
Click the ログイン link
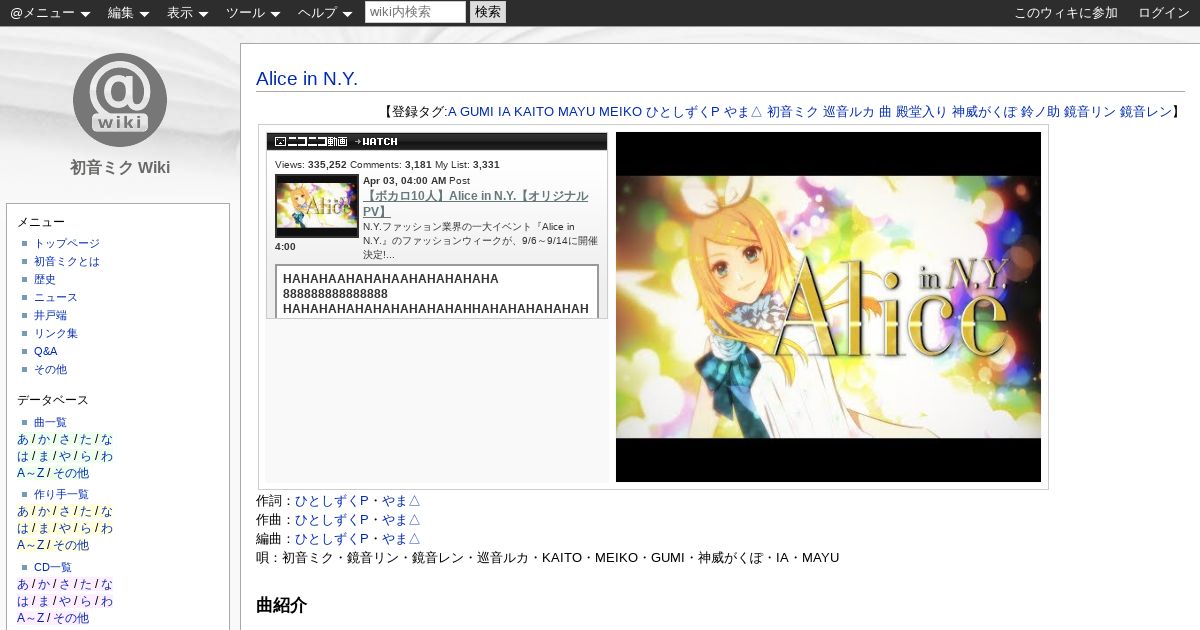coord(1164,13)
